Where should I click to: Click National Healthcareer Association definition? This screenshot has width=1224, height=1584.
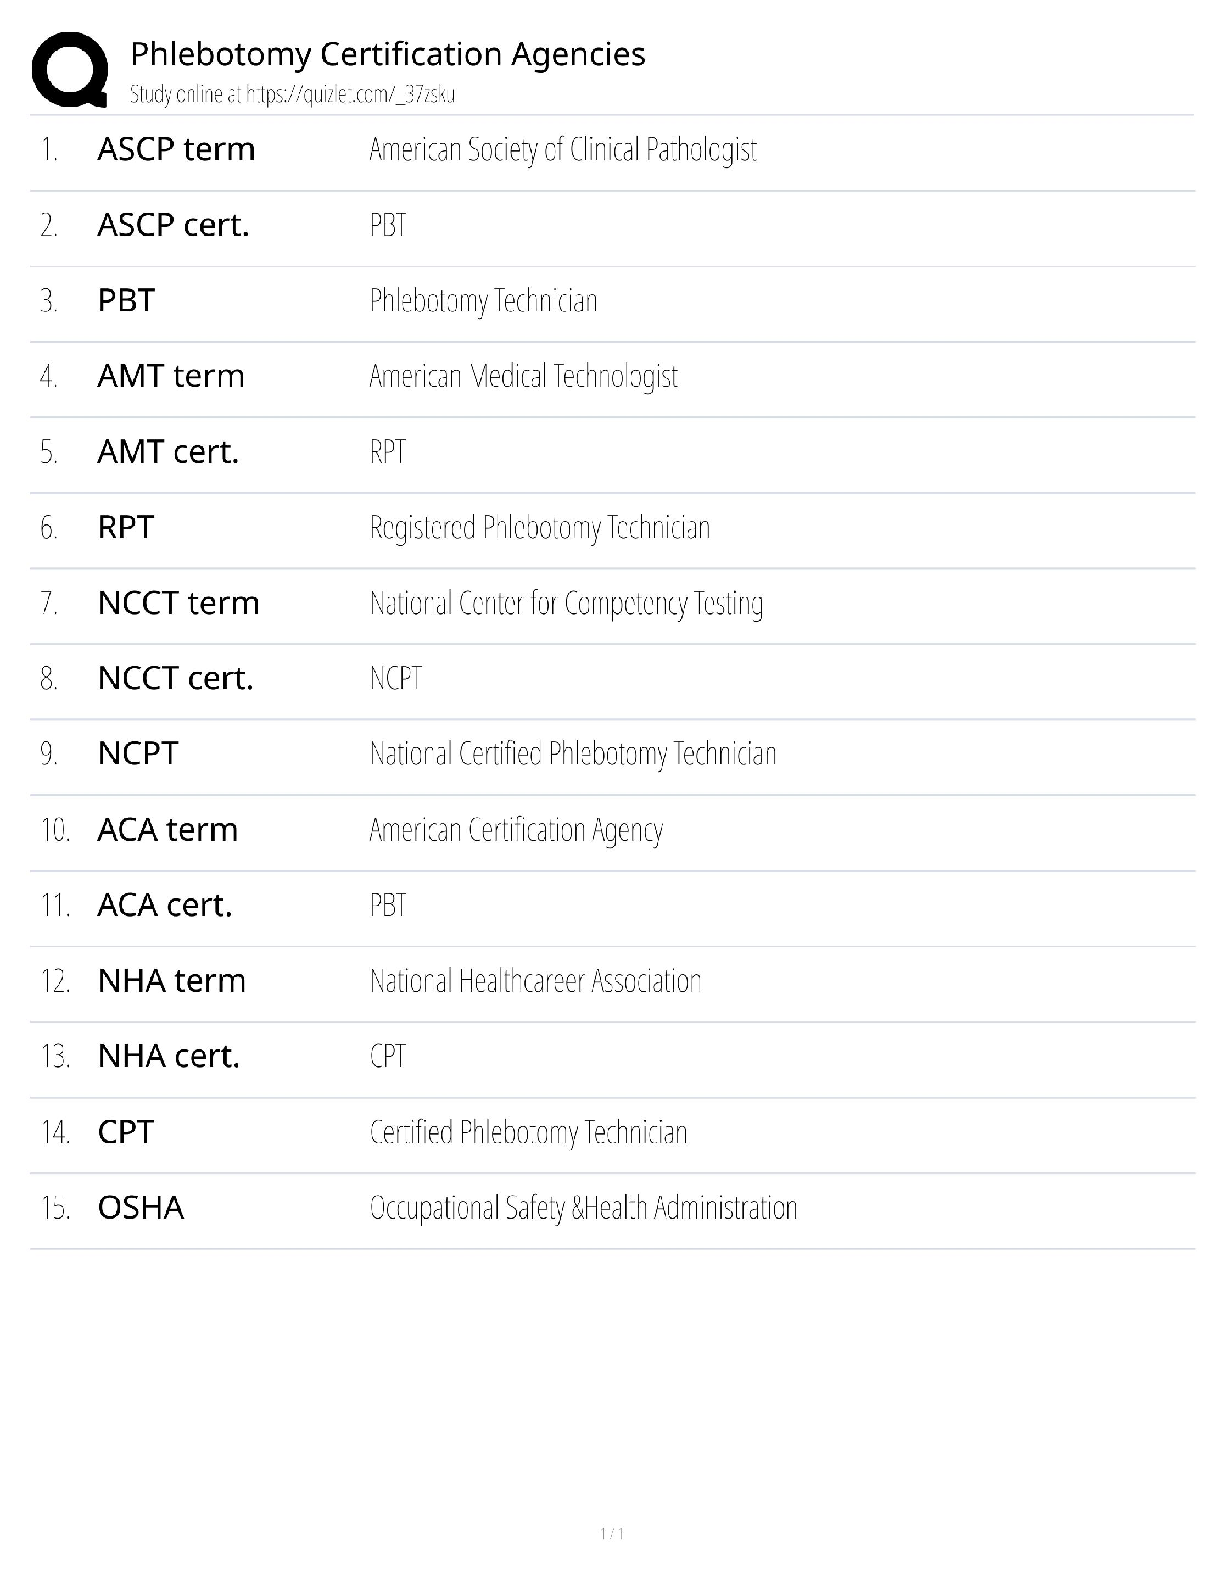point(535,981)
